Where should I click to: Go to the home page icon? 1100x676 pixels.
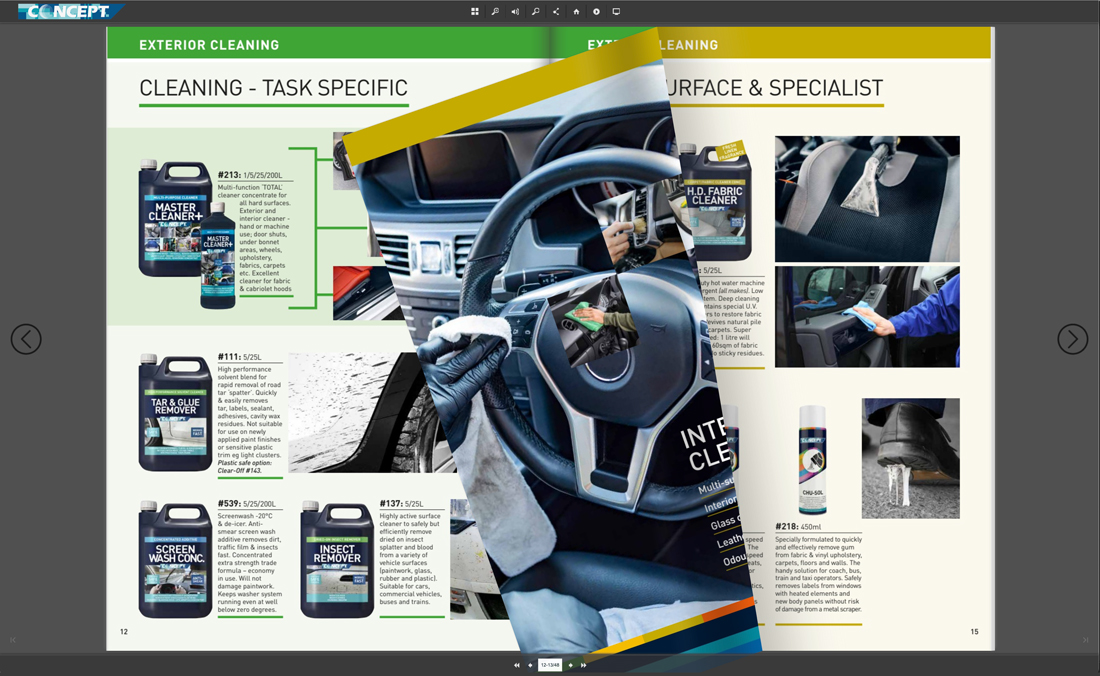pyautogui.click(x=576, y=11)
